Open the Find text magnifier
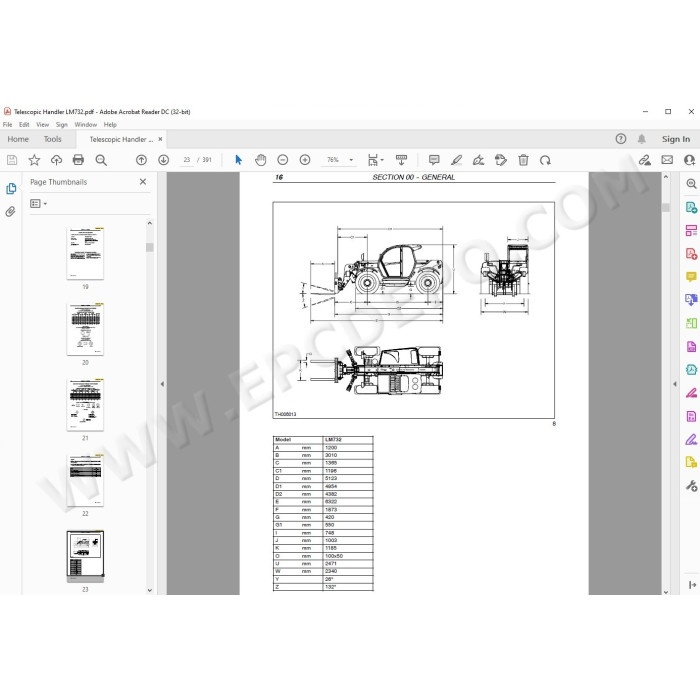 pyautogui.click(x=101, y=160)
